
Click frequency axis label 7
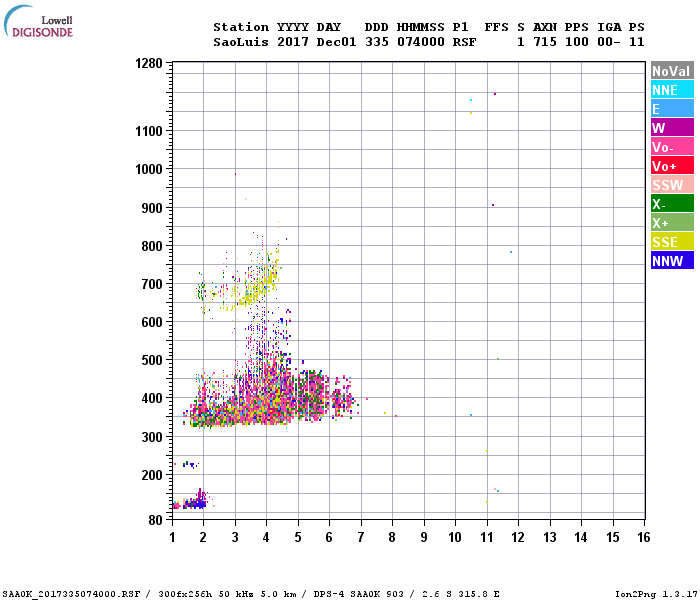[361, 537]
